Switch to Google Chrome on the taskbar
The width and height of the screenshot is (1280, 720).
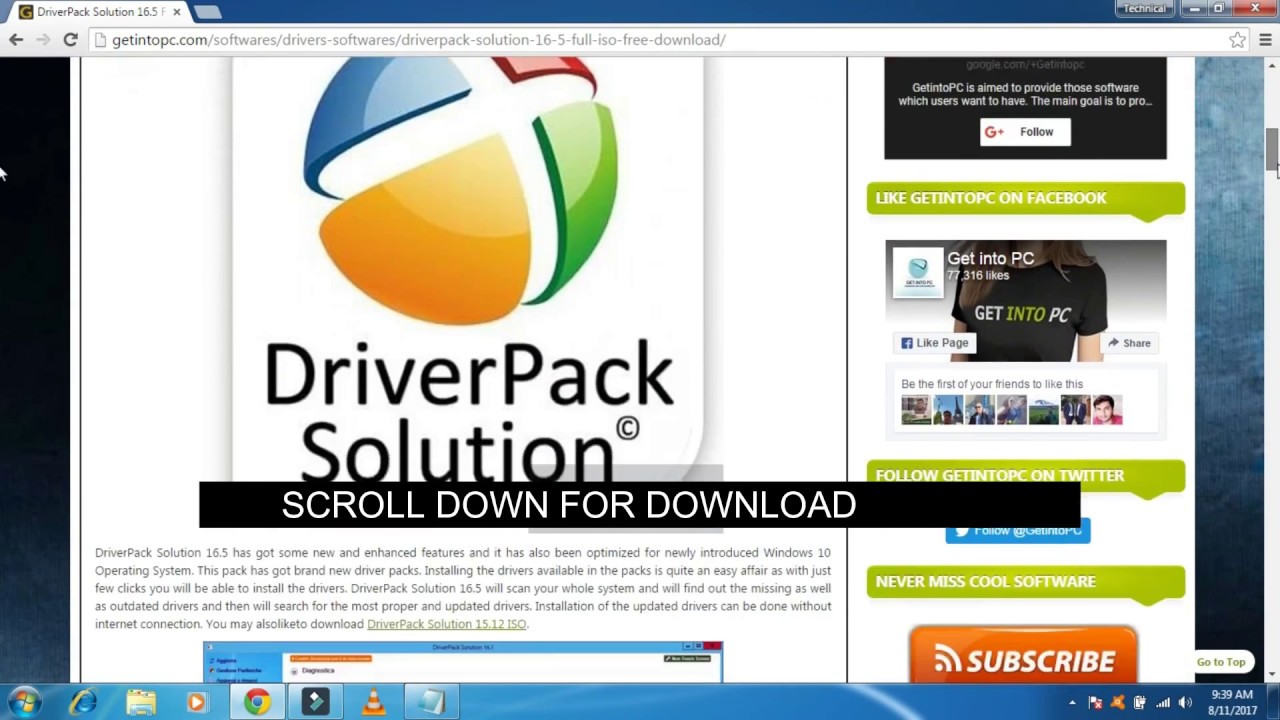[257, 702]
